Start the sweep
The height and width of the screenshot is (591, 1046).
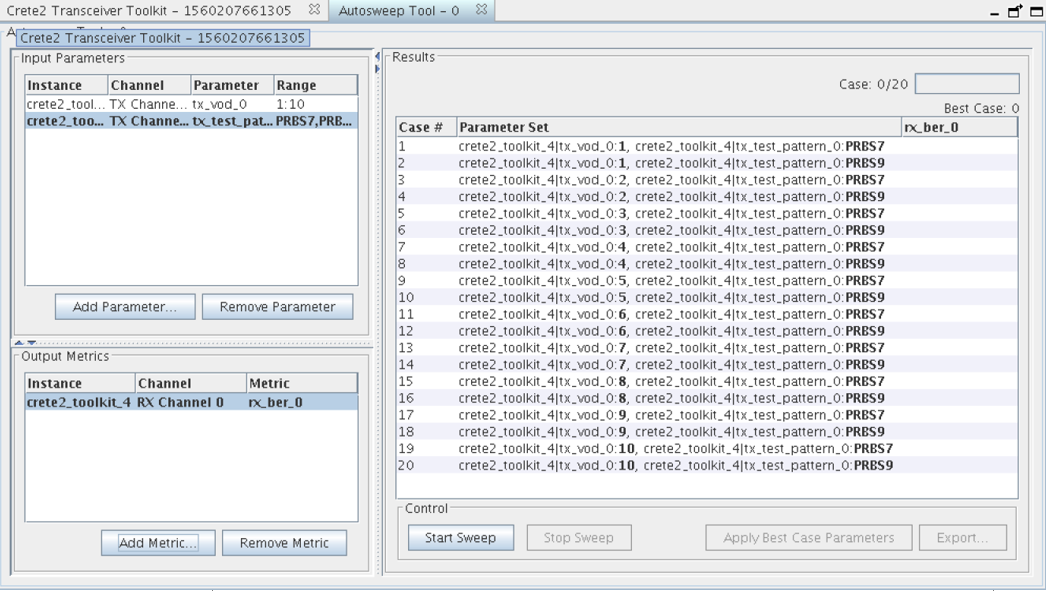coord(460,538)
